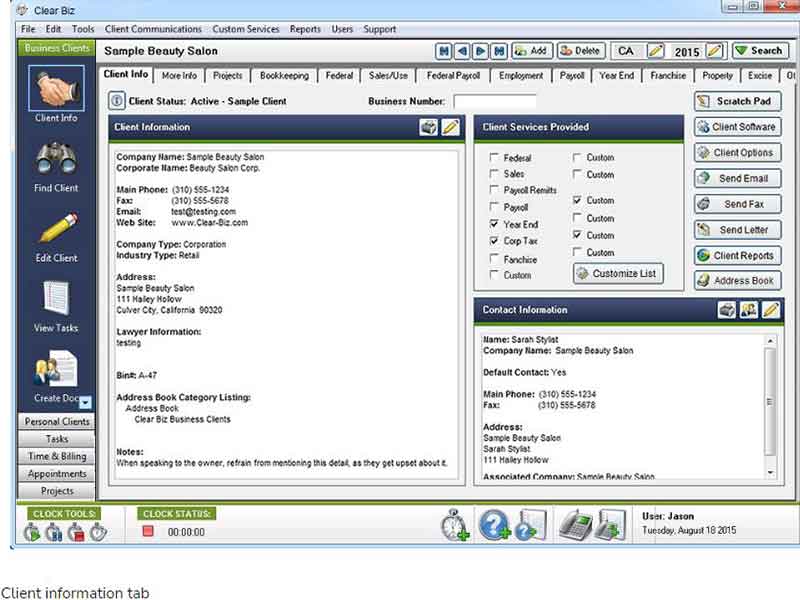This screenshot has width=800, height=600.
Task: Open the Client Info handshake icon
Action: [x=56, y=88]
